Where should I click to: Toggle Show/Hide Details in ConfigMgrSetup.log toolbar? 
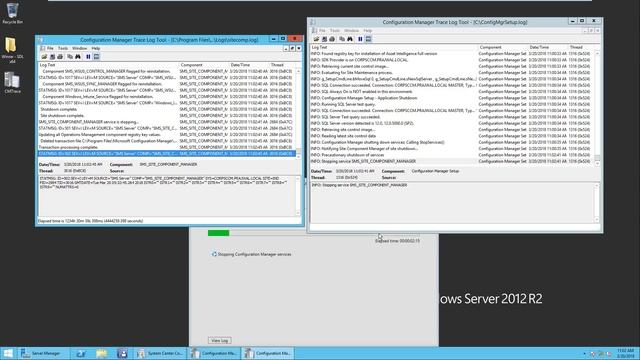pyautogui.click(x=368, y=39)
